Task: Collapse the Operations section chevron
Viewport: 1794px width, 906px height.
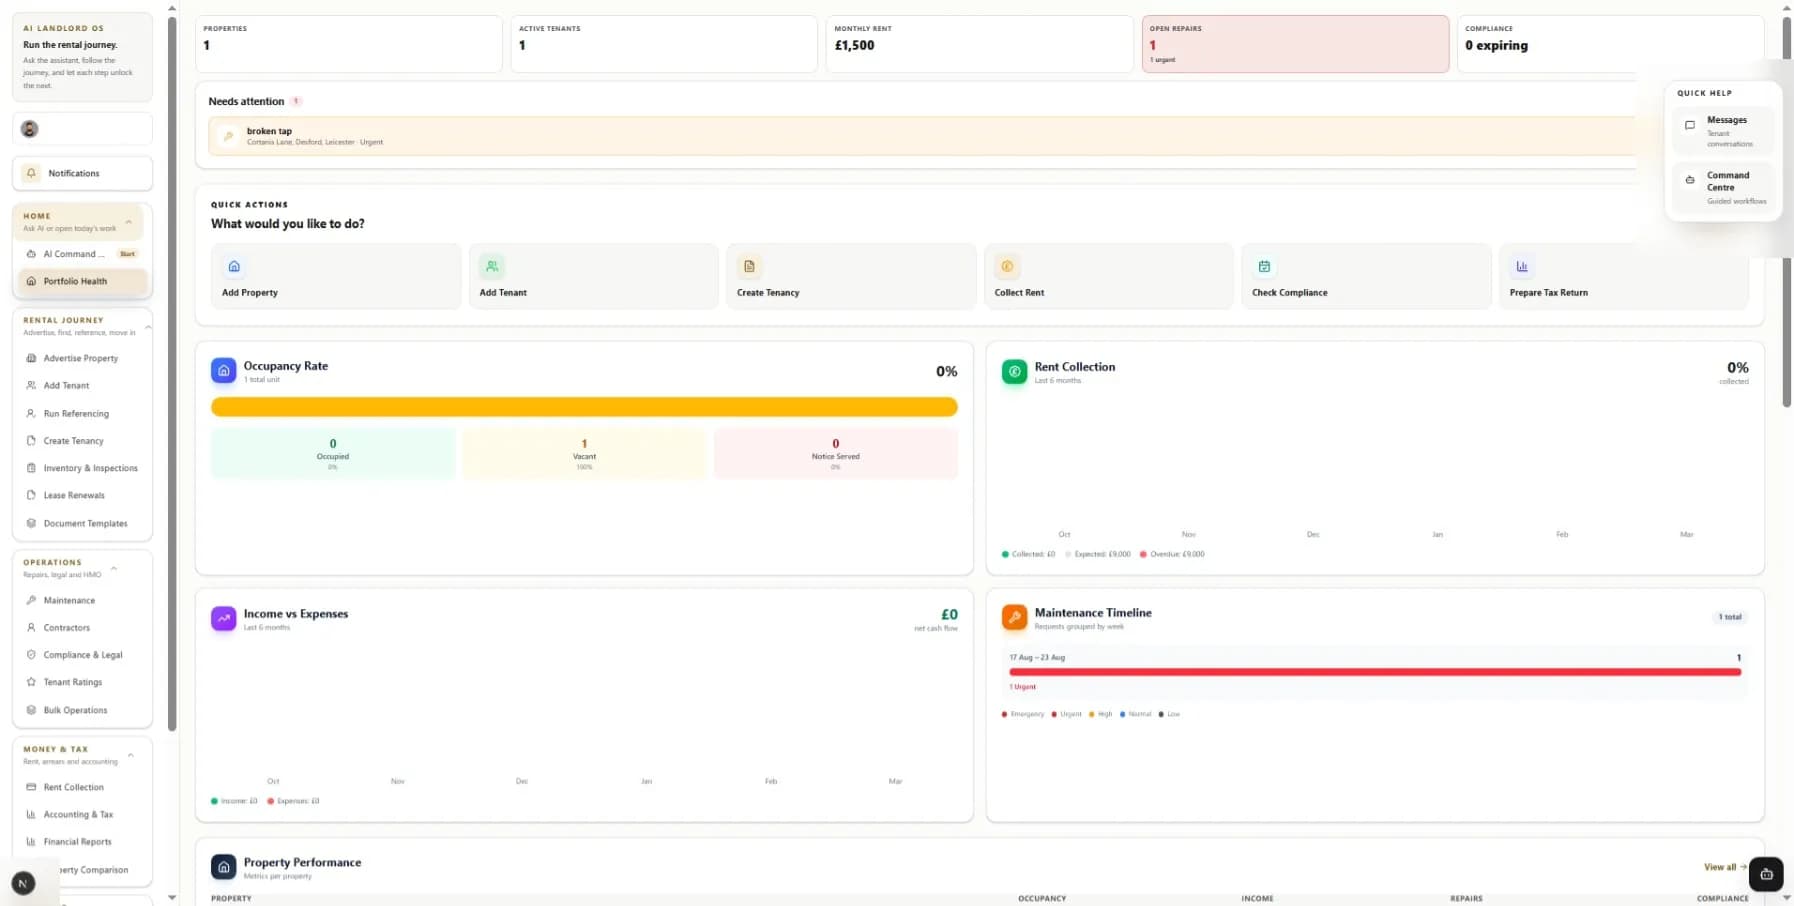Action: click(114, 568)
